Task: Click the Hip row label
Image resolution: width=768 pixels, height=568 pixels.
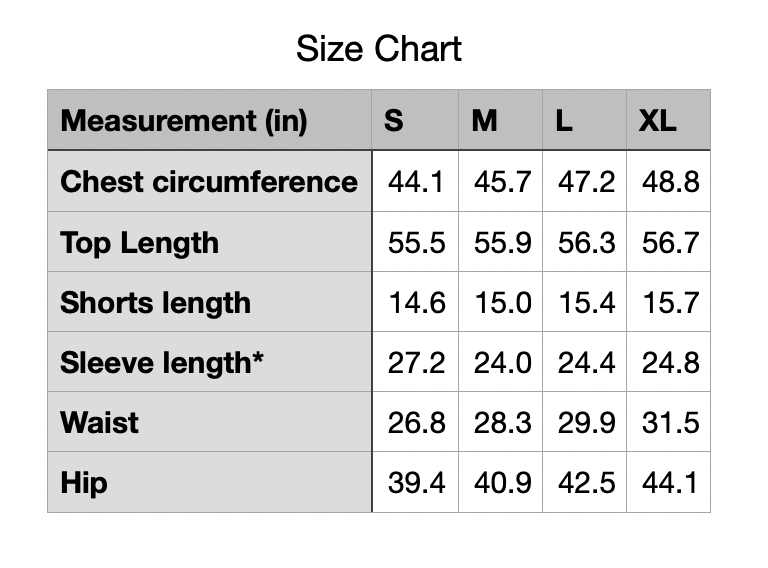Action: pos(210,482)
